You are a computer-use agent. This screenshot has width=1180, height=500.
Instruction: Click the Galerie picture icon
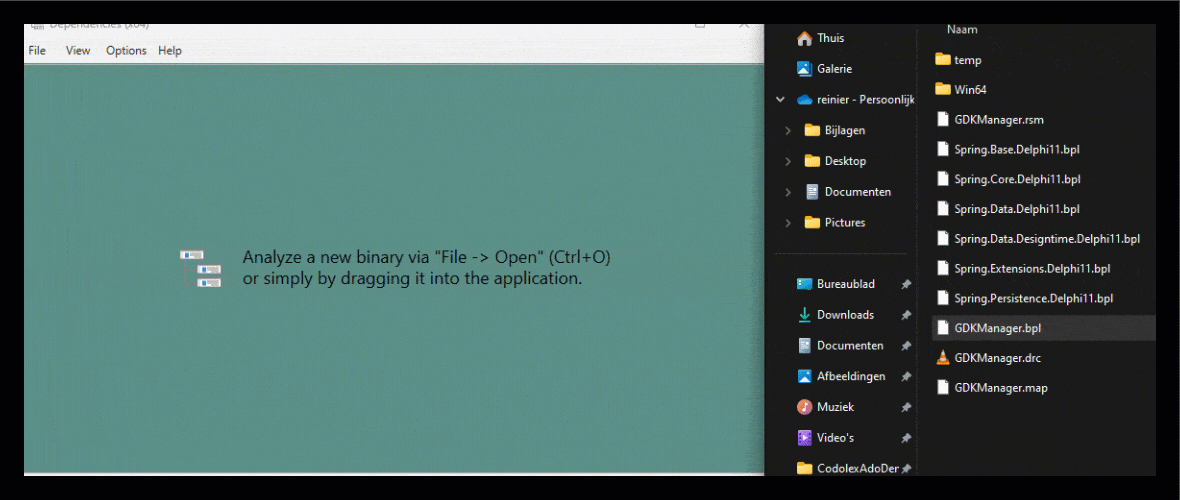(x=804, y=69)
